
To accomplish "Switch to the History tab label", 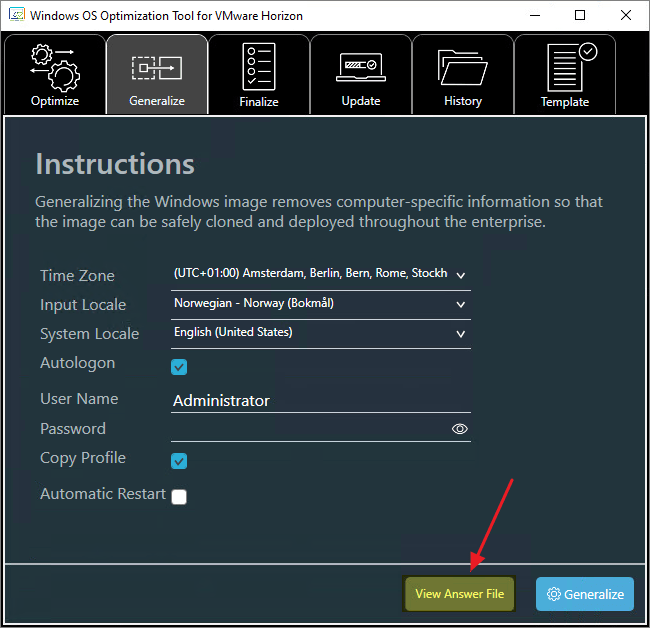I will coord(463,101).
